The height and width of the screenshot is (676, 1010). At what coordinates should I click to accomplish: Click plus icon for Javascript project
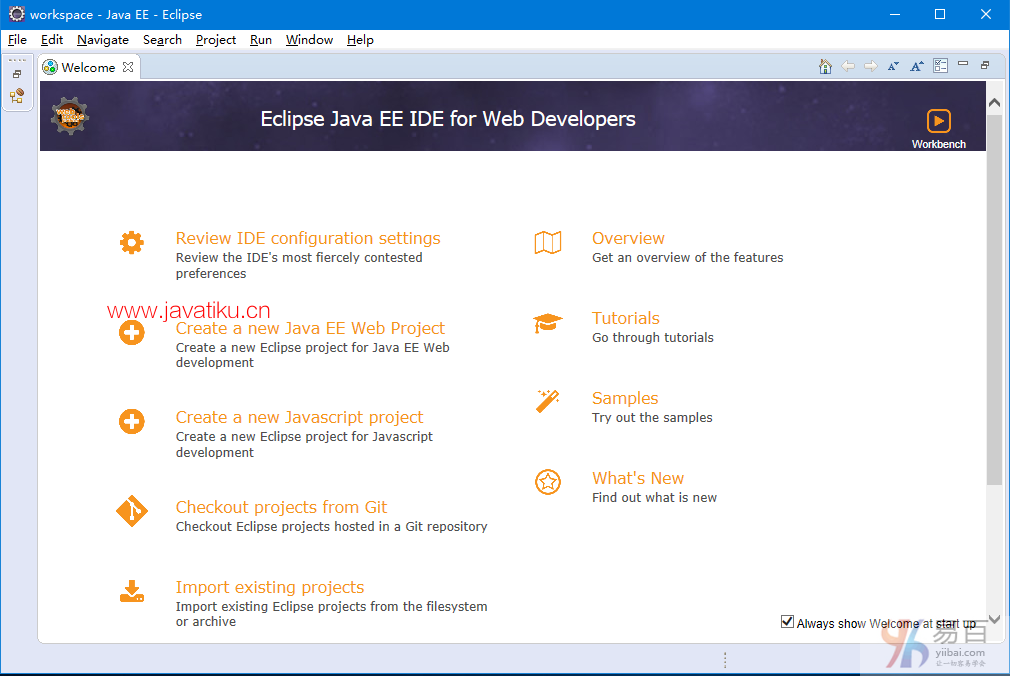tap(131, 421)
